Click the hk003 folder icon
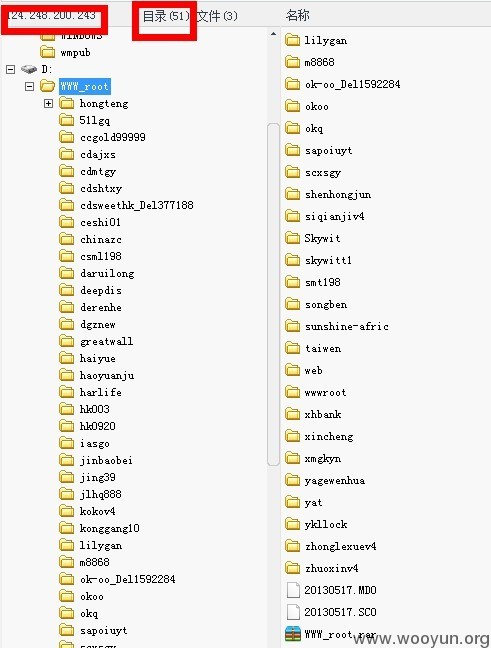 (67, 409)
